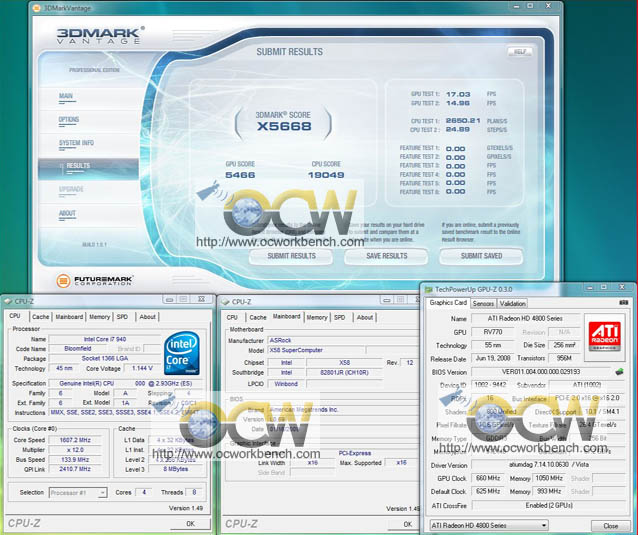Image resolution: width=638 pixels, height=535 pixels.
Task: Click the GPU score value 5466
Action: click(240, 175)
